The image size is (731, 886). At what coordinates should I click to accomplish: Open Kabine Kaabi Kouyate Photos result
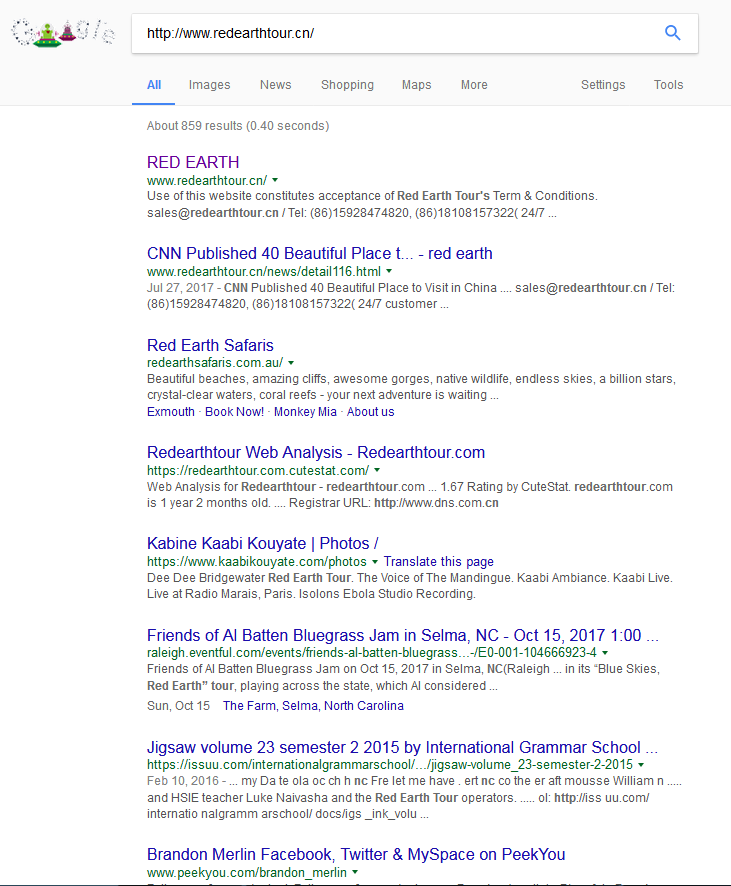click(263, 543)
